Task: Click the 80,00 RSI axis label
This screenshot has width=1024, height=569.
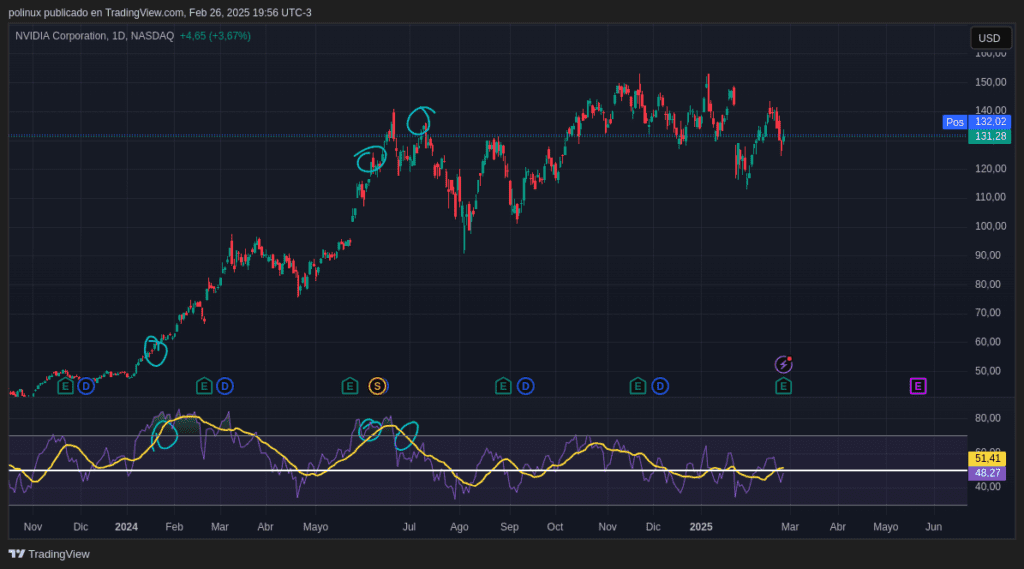Action: [987, 418]
